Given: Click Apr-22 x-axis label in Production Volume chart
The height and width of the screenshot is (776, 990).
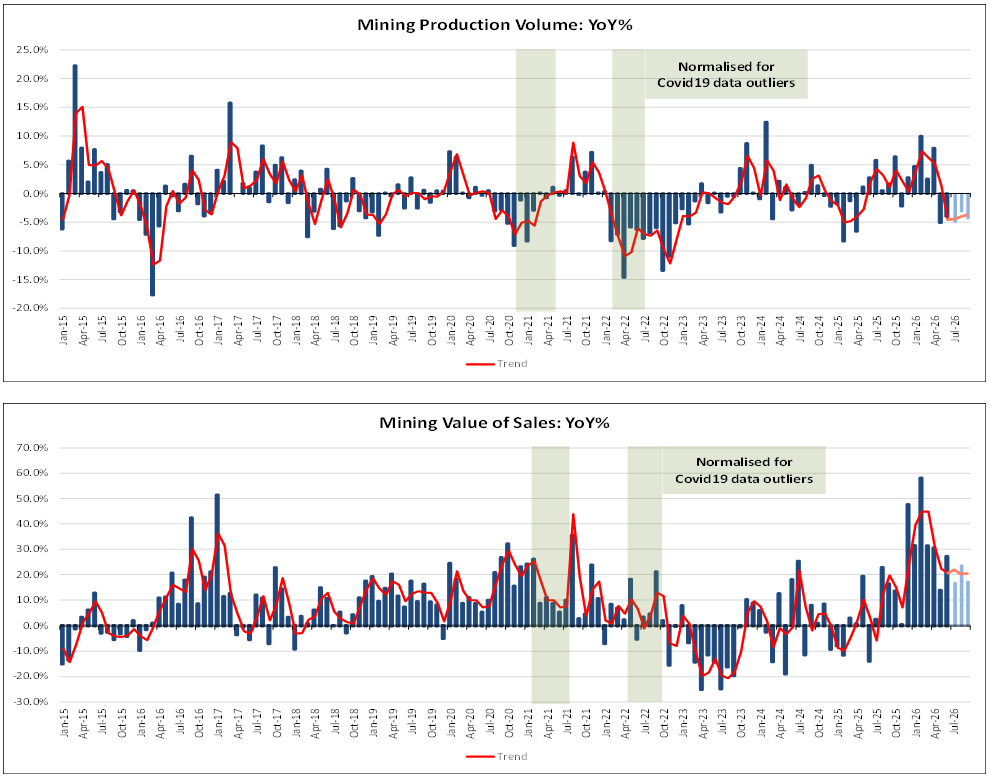Looking at the screenshot, I should click(x=625, y=330).
